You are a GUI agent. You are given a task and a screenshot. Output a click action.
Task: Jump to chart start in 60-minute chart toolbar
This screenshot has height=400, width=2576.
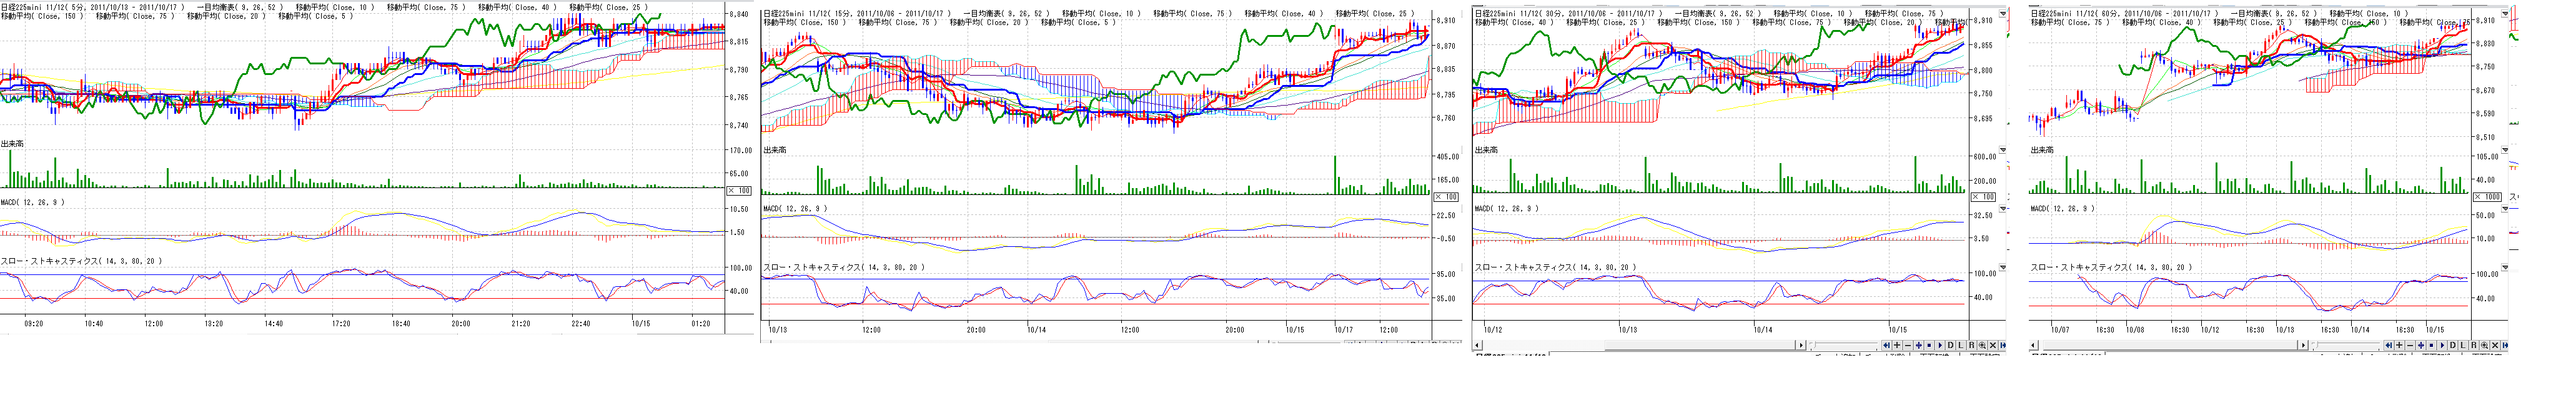pyautogui.click(x=2389, y=345)
